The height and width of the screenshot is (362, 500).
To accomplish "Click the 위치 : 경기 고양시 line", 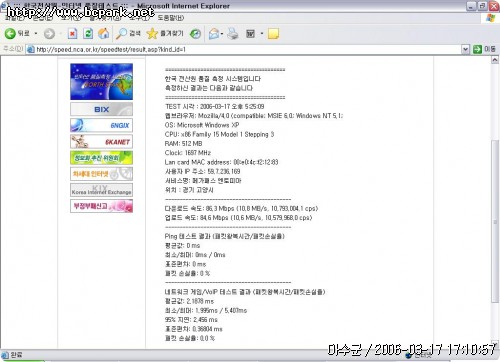I will pos(189,190).
